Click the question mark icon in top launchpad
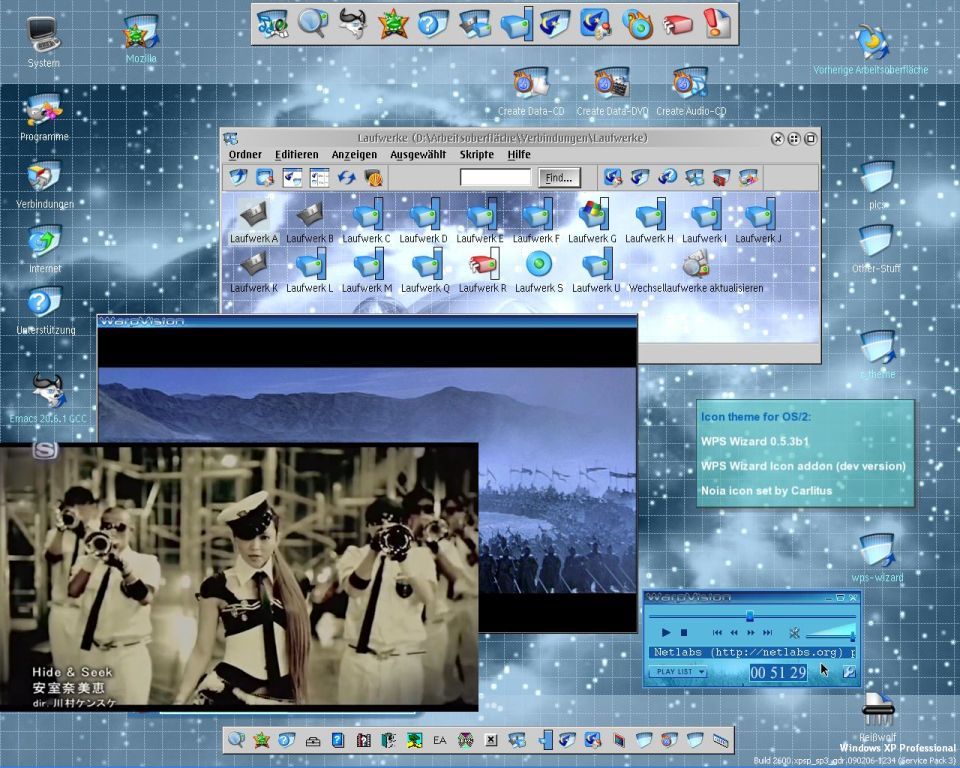The height and width of the screenshot is (768, 960). click(x=433, y=24)
